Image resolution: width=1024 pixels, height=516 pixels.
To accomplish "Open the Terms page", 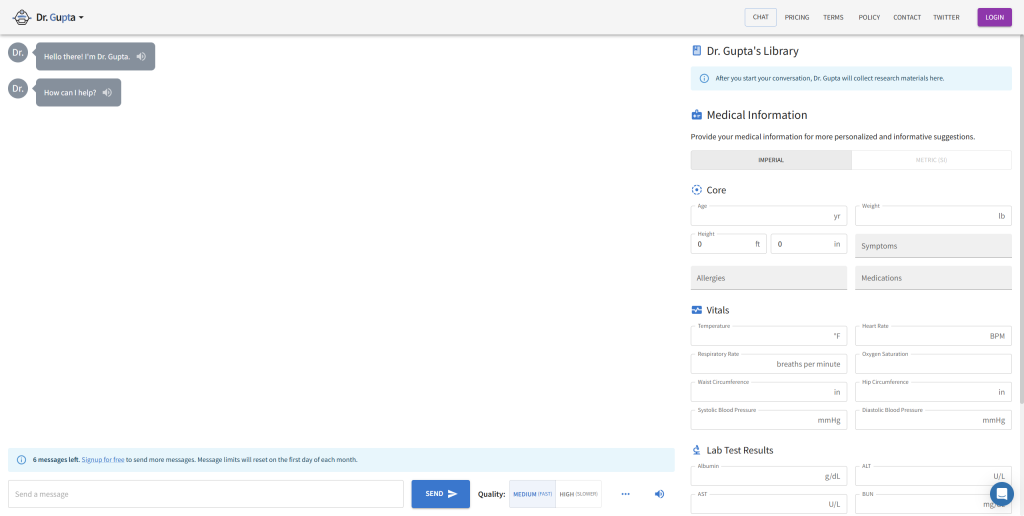I will pos(833,18).
